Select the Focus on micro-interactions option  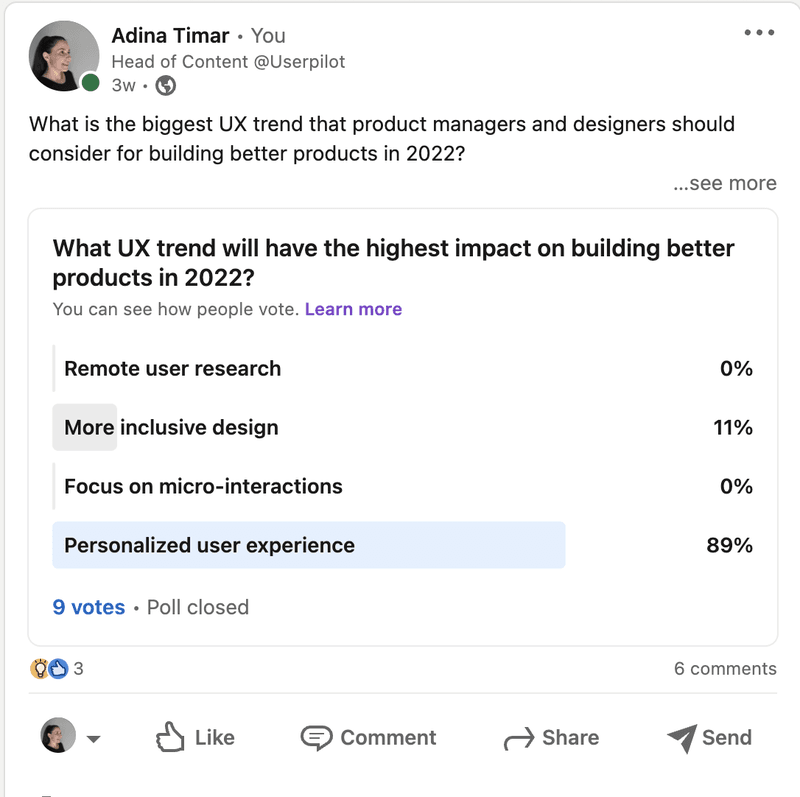203,486
